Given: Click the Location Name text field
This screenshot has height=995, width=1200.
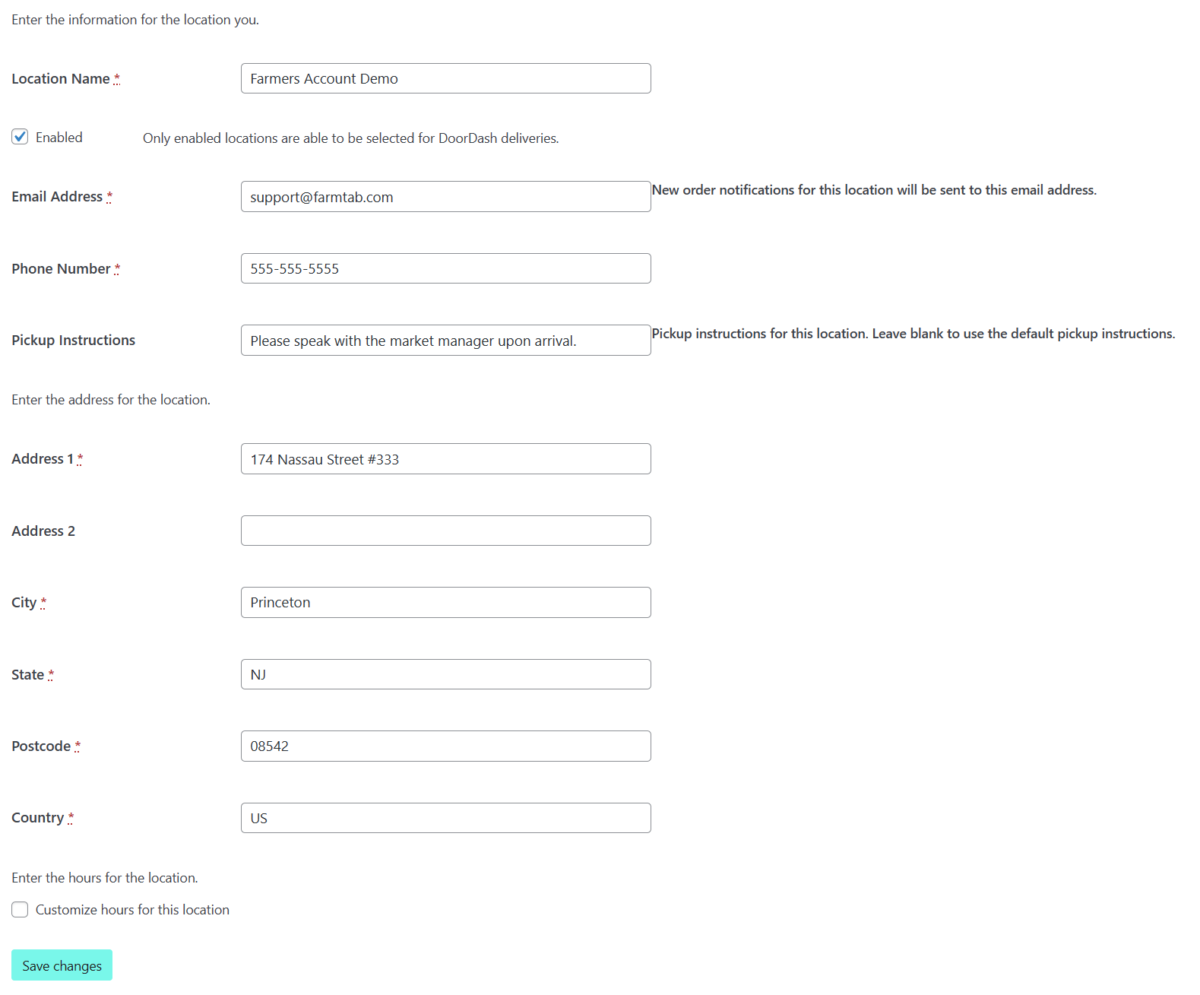Looking at the screenshot, I should point(445,79).
